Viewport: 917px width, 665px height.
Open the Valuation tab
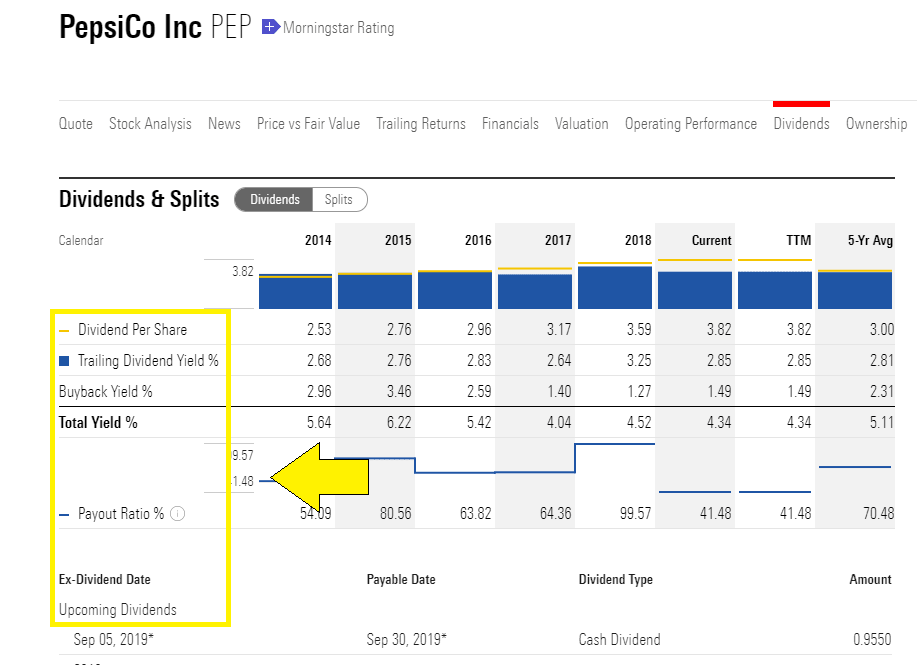(x=582, y=124)
